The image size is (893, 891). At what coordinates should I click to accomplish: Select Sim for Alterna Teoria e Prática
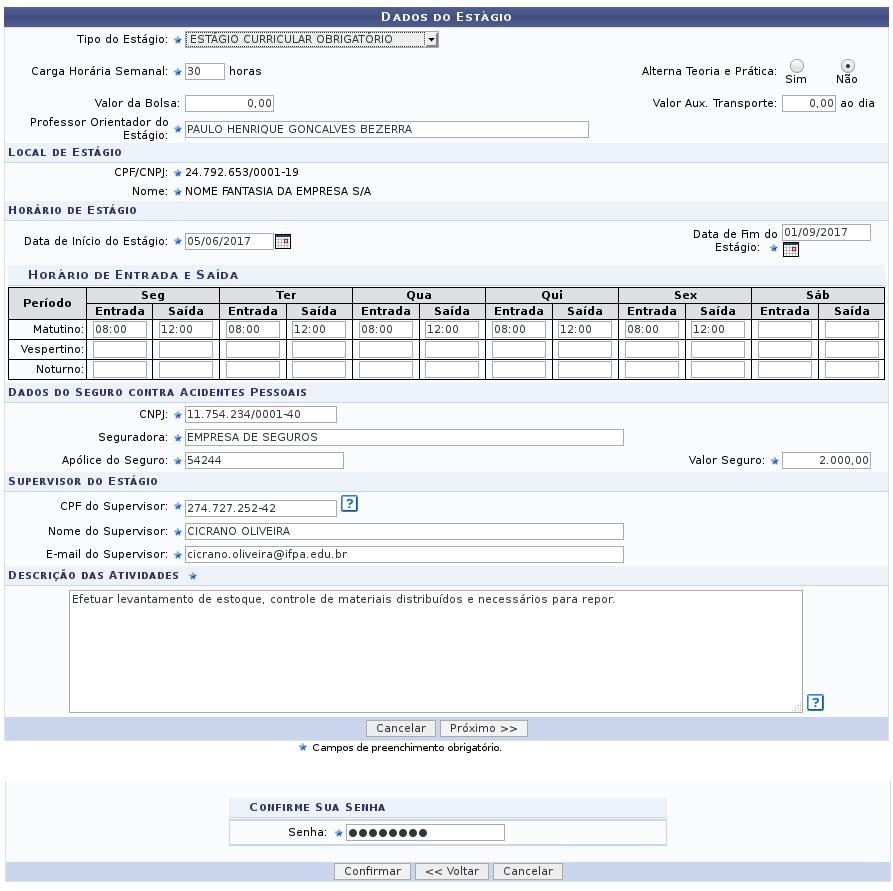point(797,66)
